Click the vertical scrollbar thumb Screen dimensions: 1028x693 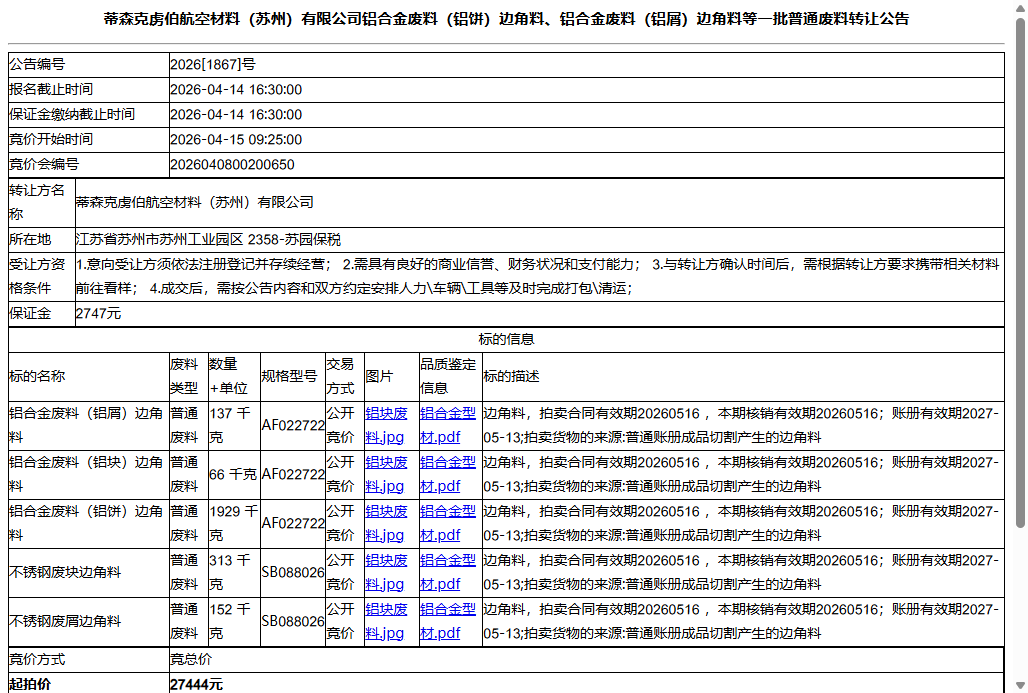(x=1019, y=273)
